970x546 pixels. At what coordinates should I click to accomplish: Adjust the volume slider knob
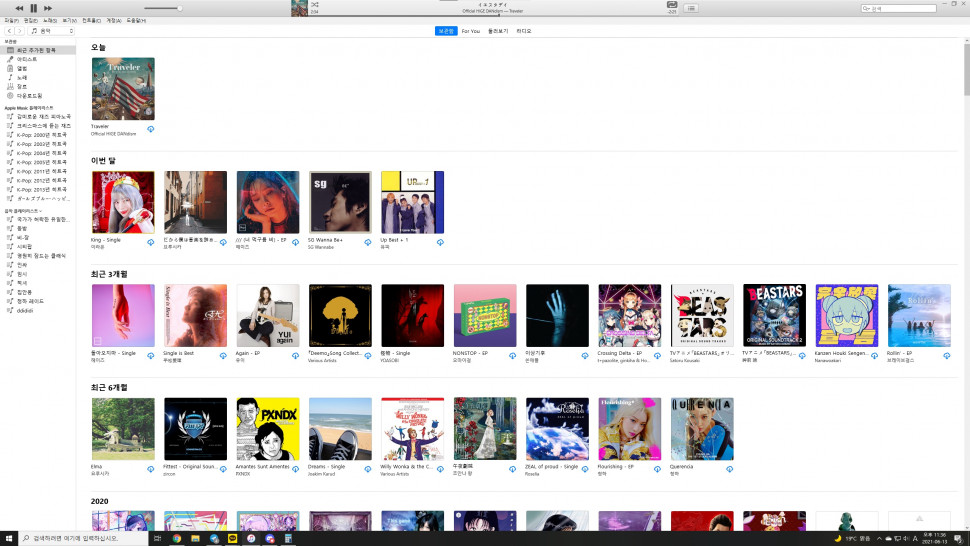click(x=179, y=8)
